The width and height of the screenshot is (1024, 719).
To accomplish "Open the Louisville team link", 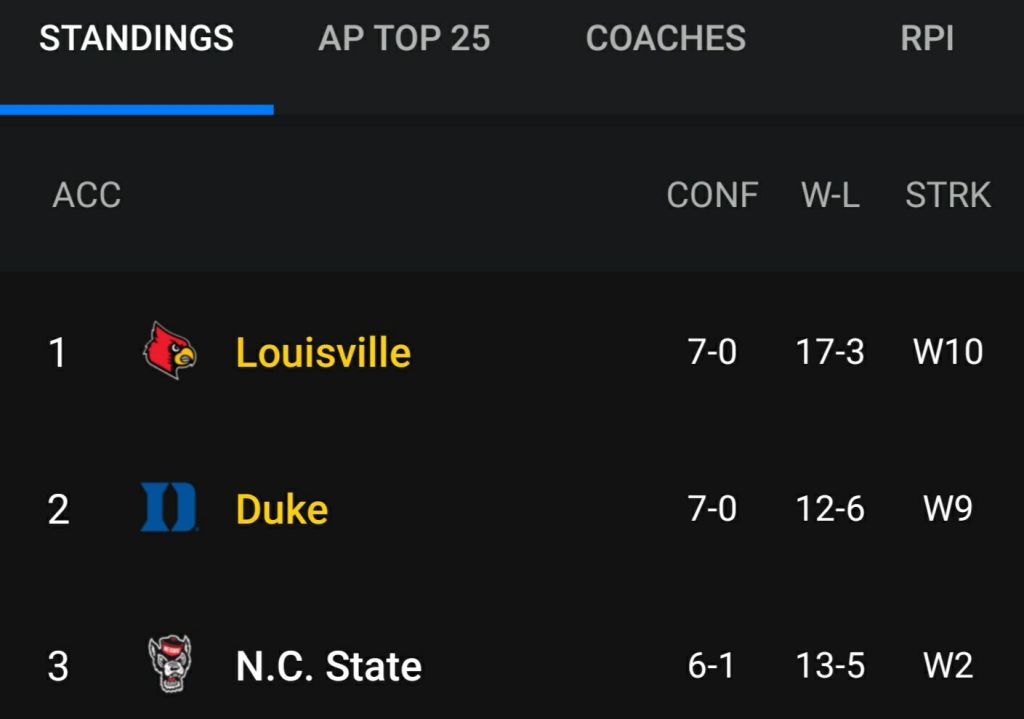I will tap(323, 352).
